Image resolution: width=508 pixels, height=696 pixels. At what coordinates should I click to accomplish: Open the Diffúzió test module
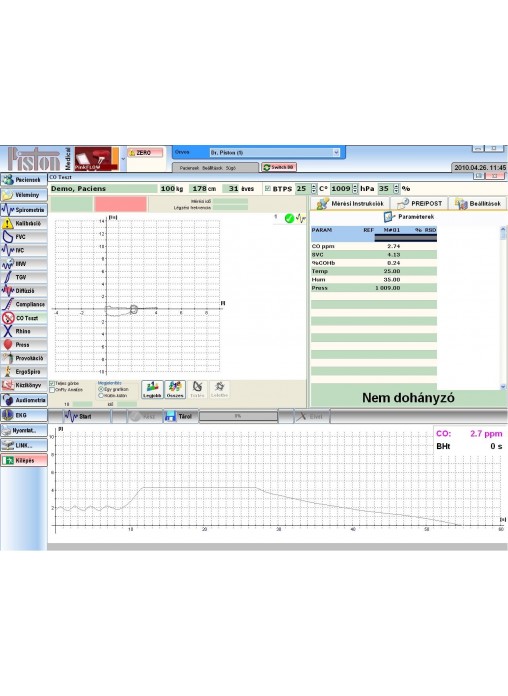coord(24,291)
